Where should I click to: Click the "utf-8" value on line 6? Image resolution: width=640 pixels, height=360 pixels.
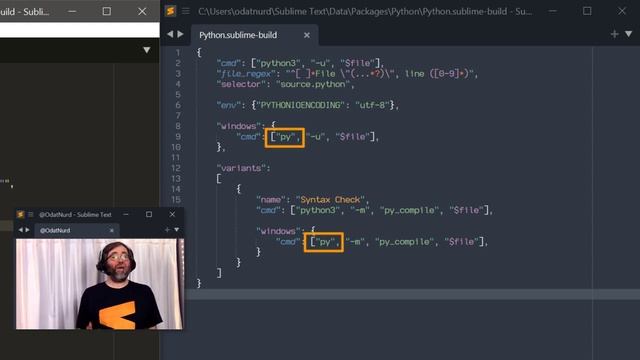(372, 105)
